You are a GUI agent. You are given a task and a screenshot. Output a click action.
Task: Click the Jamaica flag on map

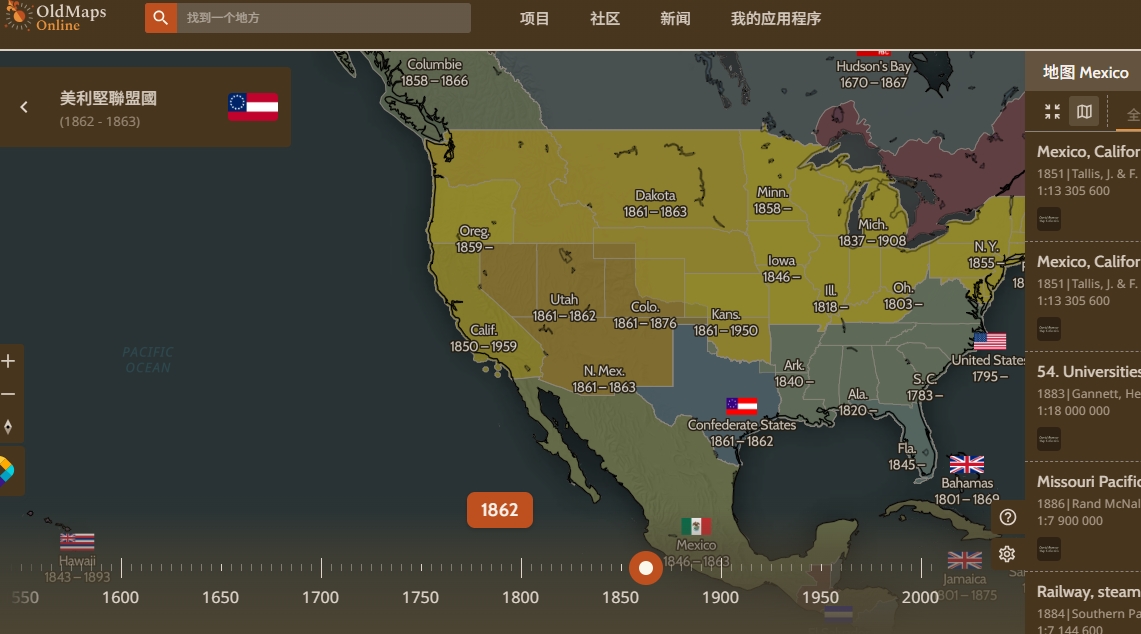coord(964,560)
